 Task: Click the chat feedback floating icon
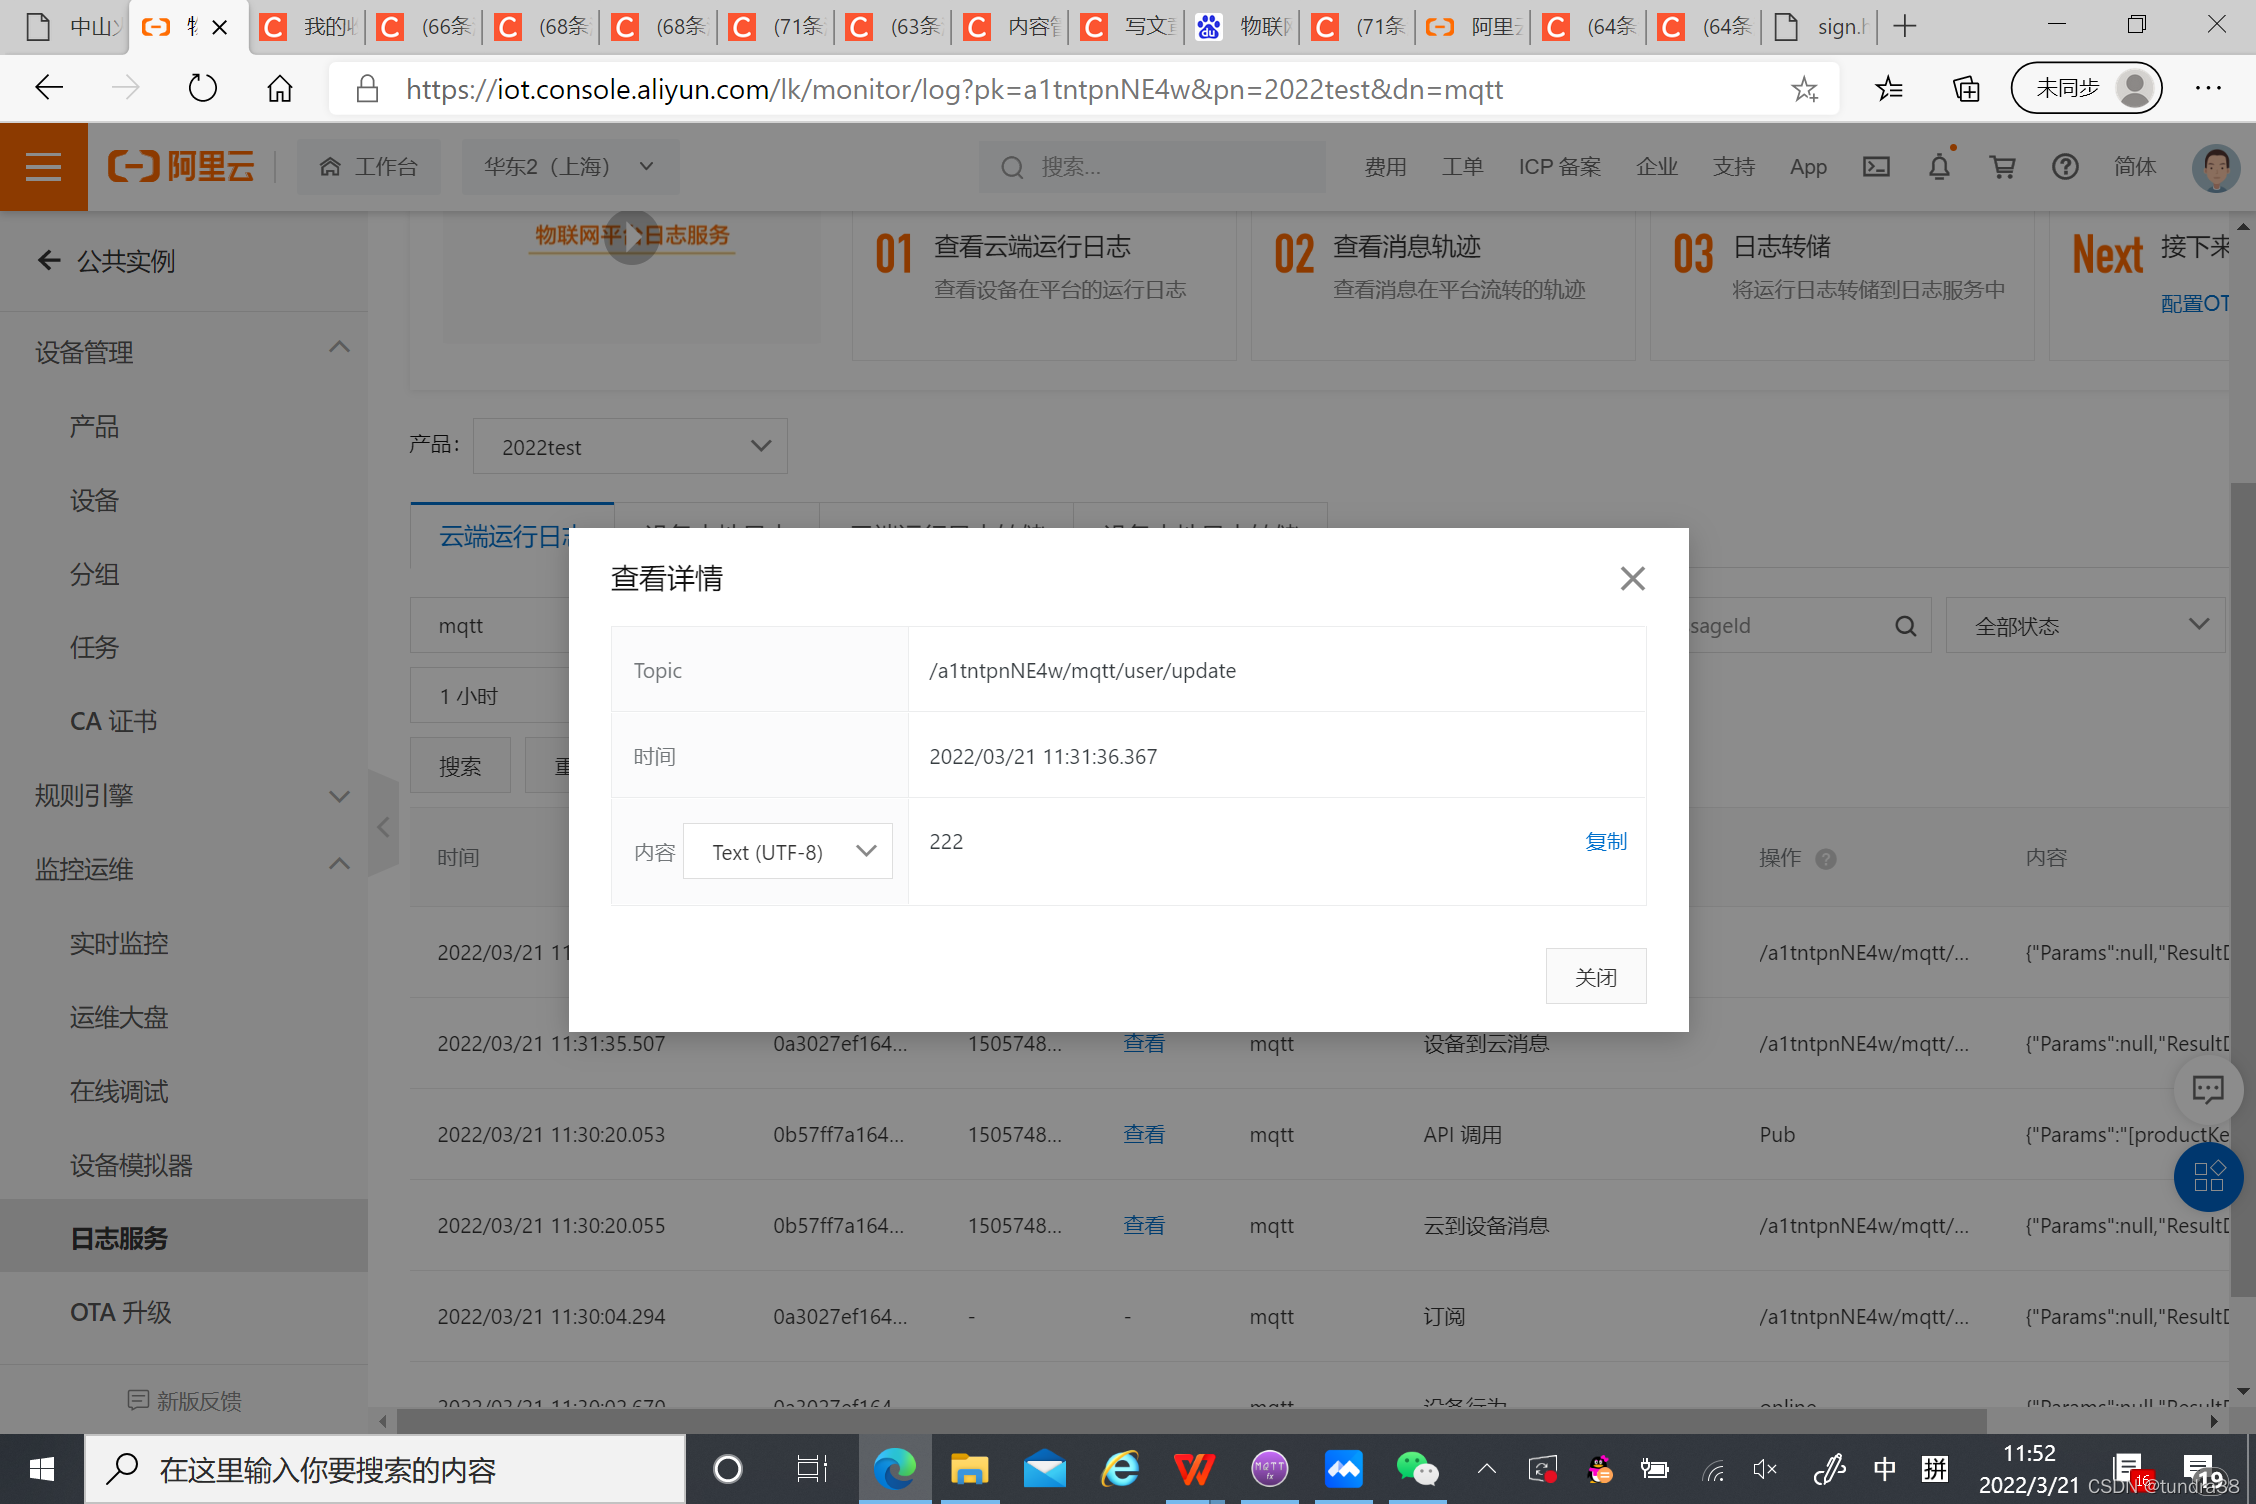[2207, 1089]
